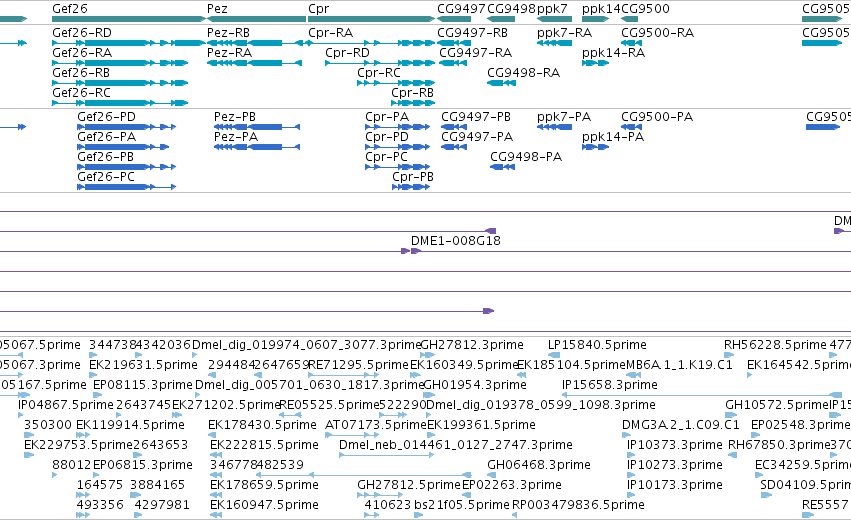Click the IP04867.5prime EST label
The height and width of the screenshot is (520, 851).
pos(66,405)
